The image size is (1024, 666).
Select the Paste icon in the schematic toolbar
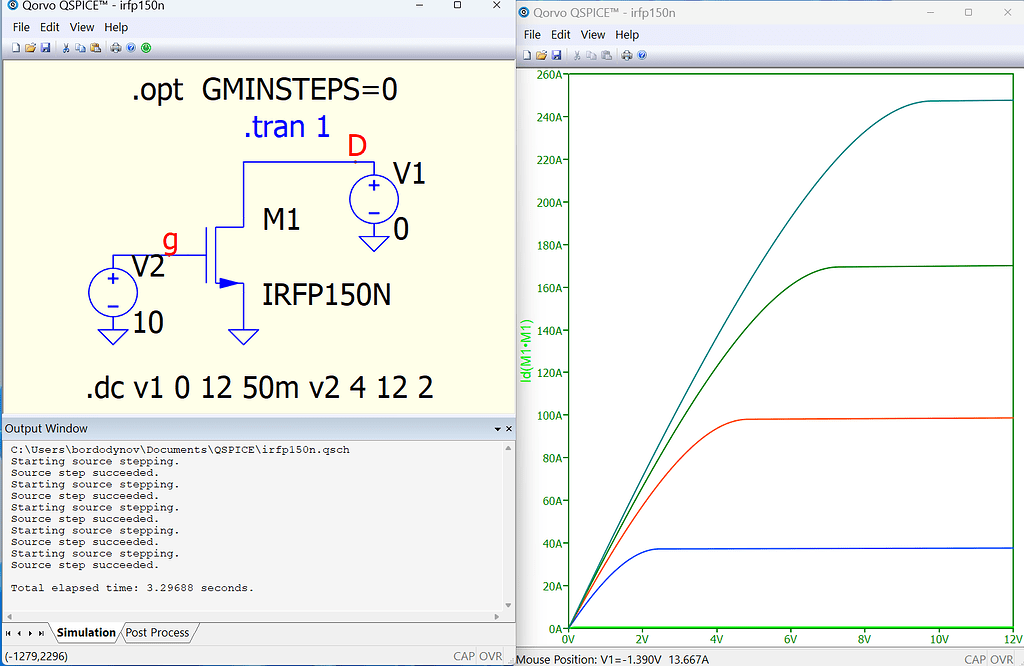(x=96, y=47)
